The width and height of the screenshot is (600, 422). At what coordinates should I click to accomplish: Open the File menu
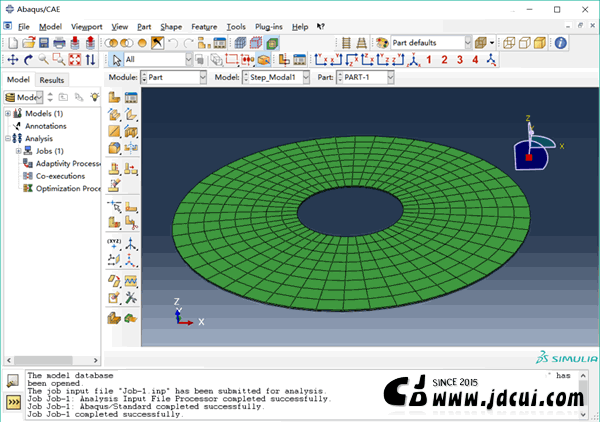pos(23,27)
